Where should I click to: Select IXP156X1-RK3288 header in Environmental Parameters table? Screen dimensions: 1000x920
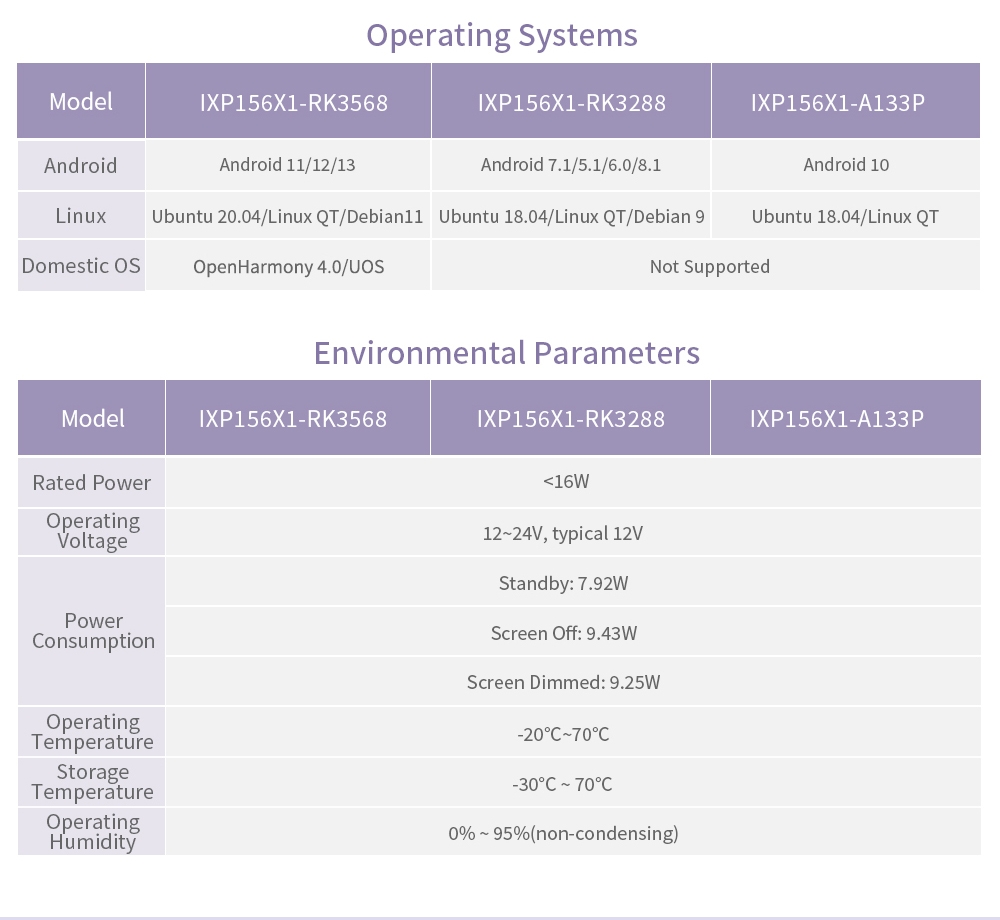point(571,418)
